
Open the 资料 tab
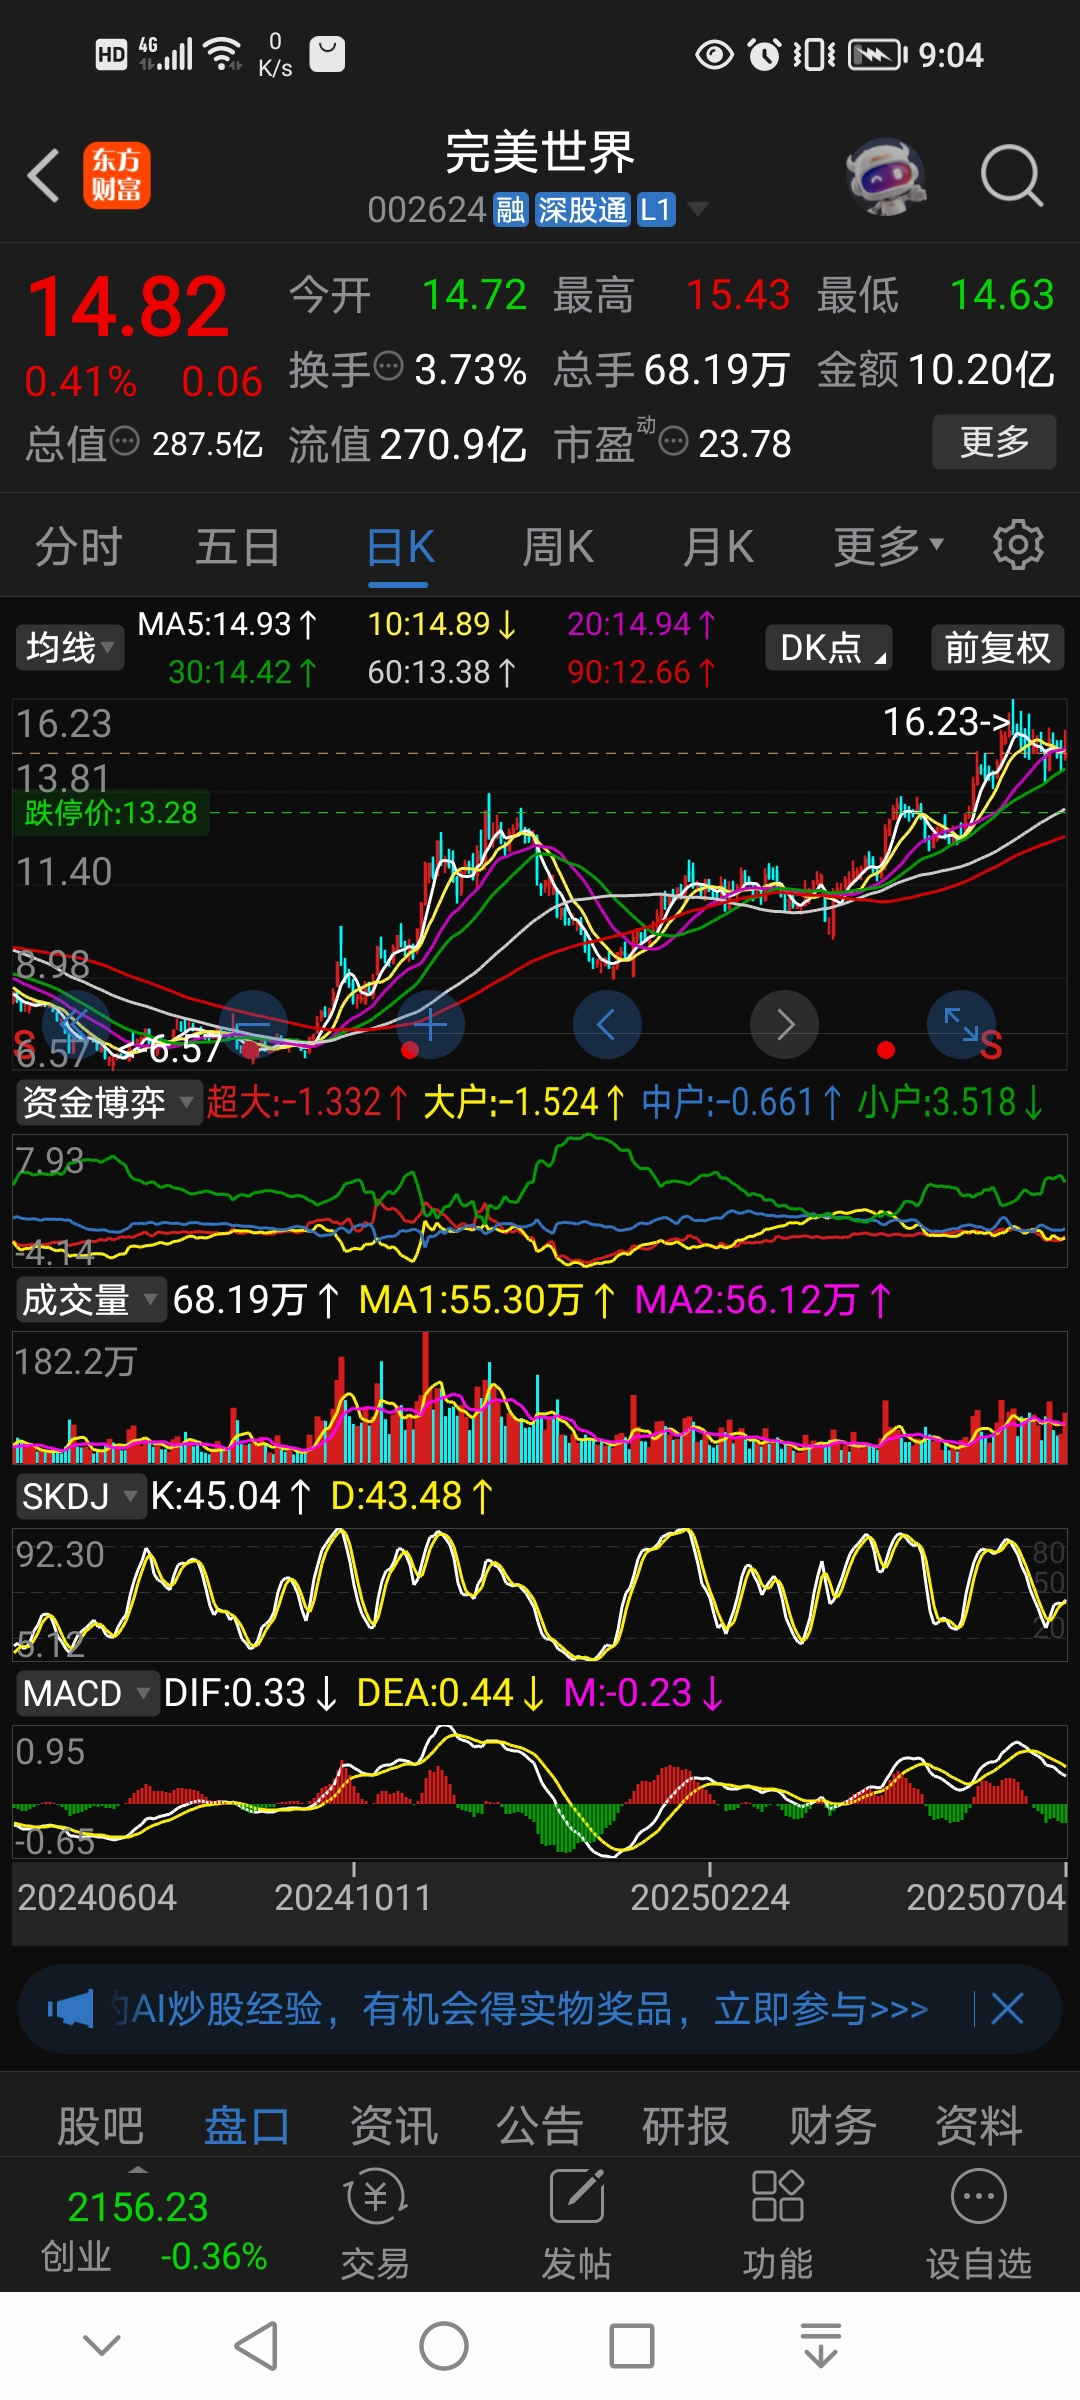tap(979, 2124)
